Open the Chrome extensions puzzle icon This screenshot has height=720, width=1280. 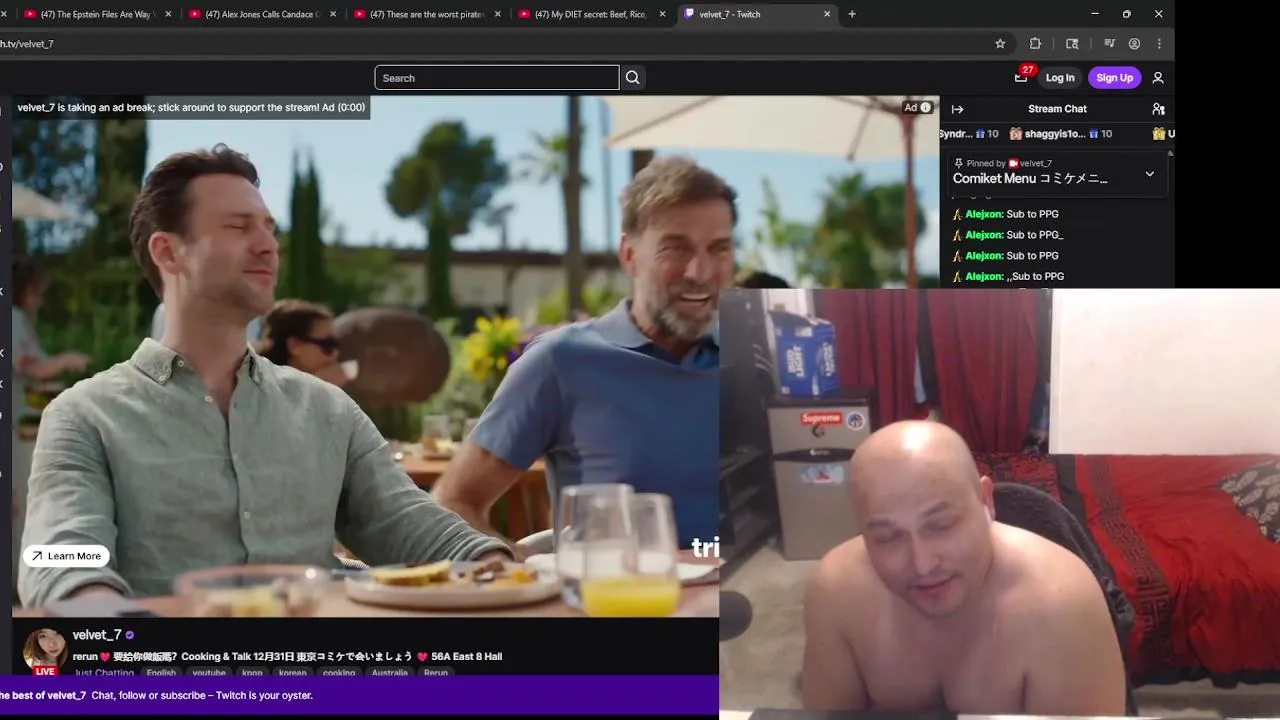coord(1035,44)
